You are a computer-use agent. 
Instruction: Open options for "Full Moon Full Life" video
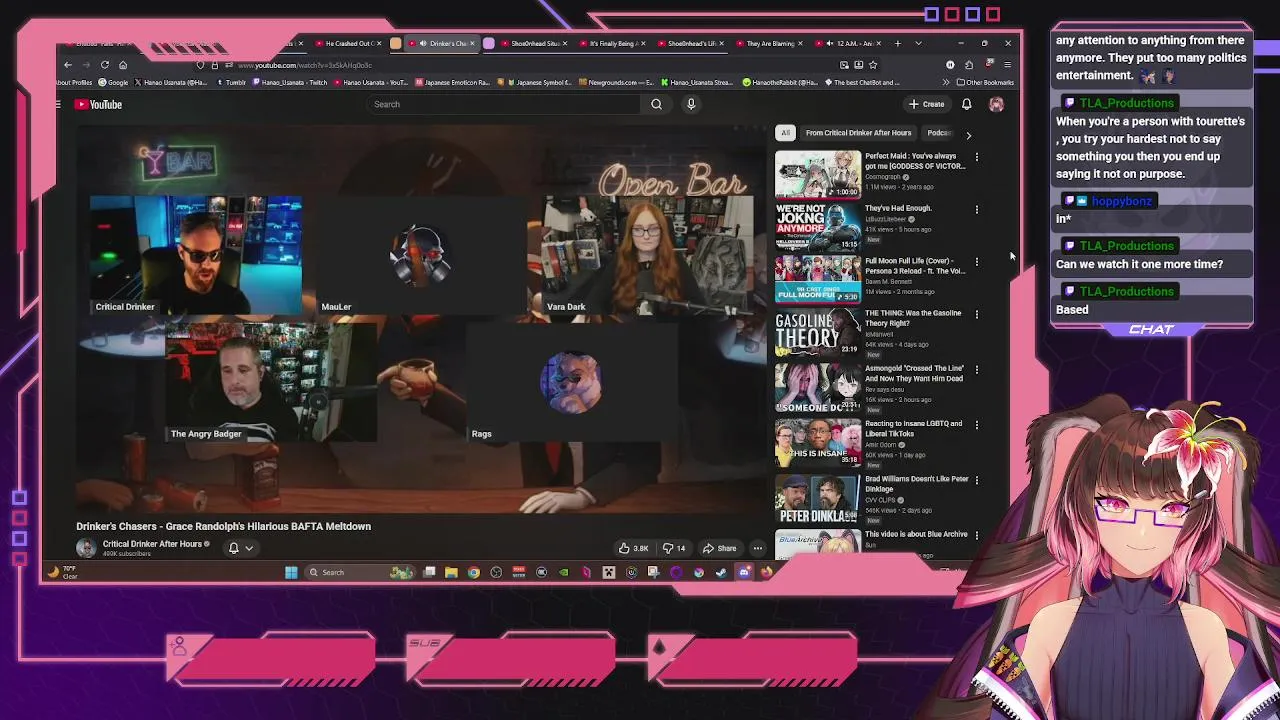tap(977, 262)
